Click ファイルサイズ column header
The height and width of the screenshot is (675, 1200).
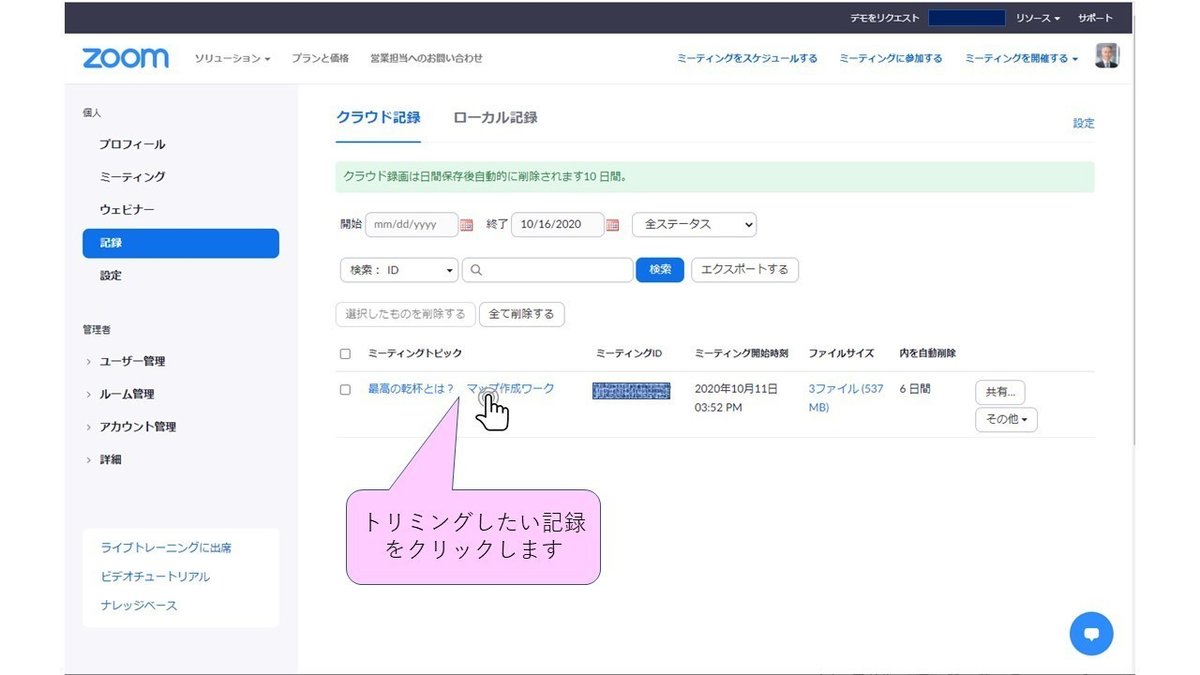[x=841, y=354]
